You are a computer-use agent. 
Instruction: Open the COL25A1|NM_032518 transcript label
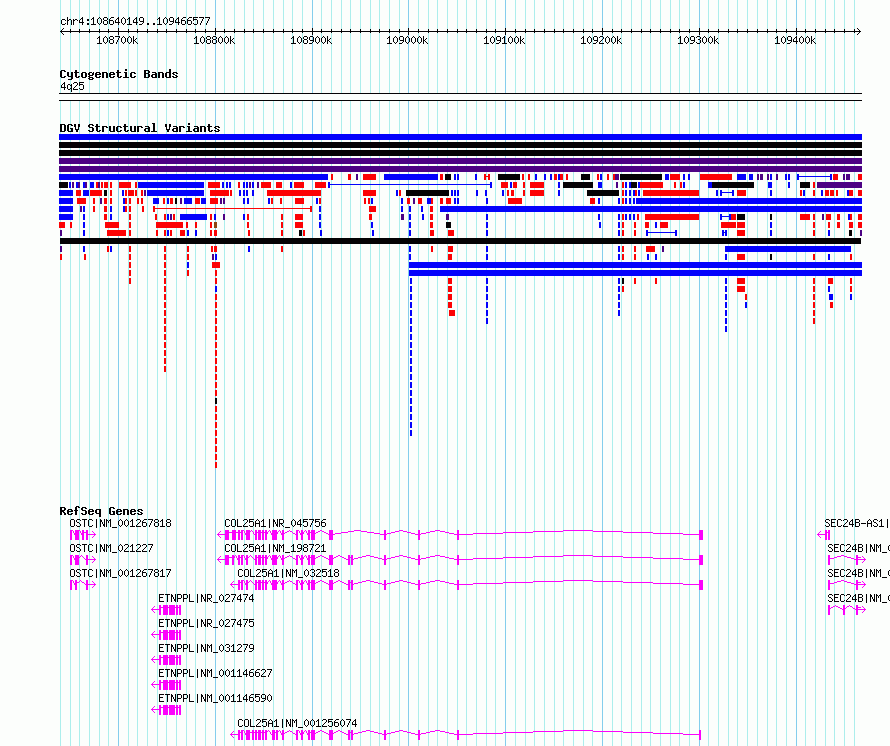[x=288, y=573]
